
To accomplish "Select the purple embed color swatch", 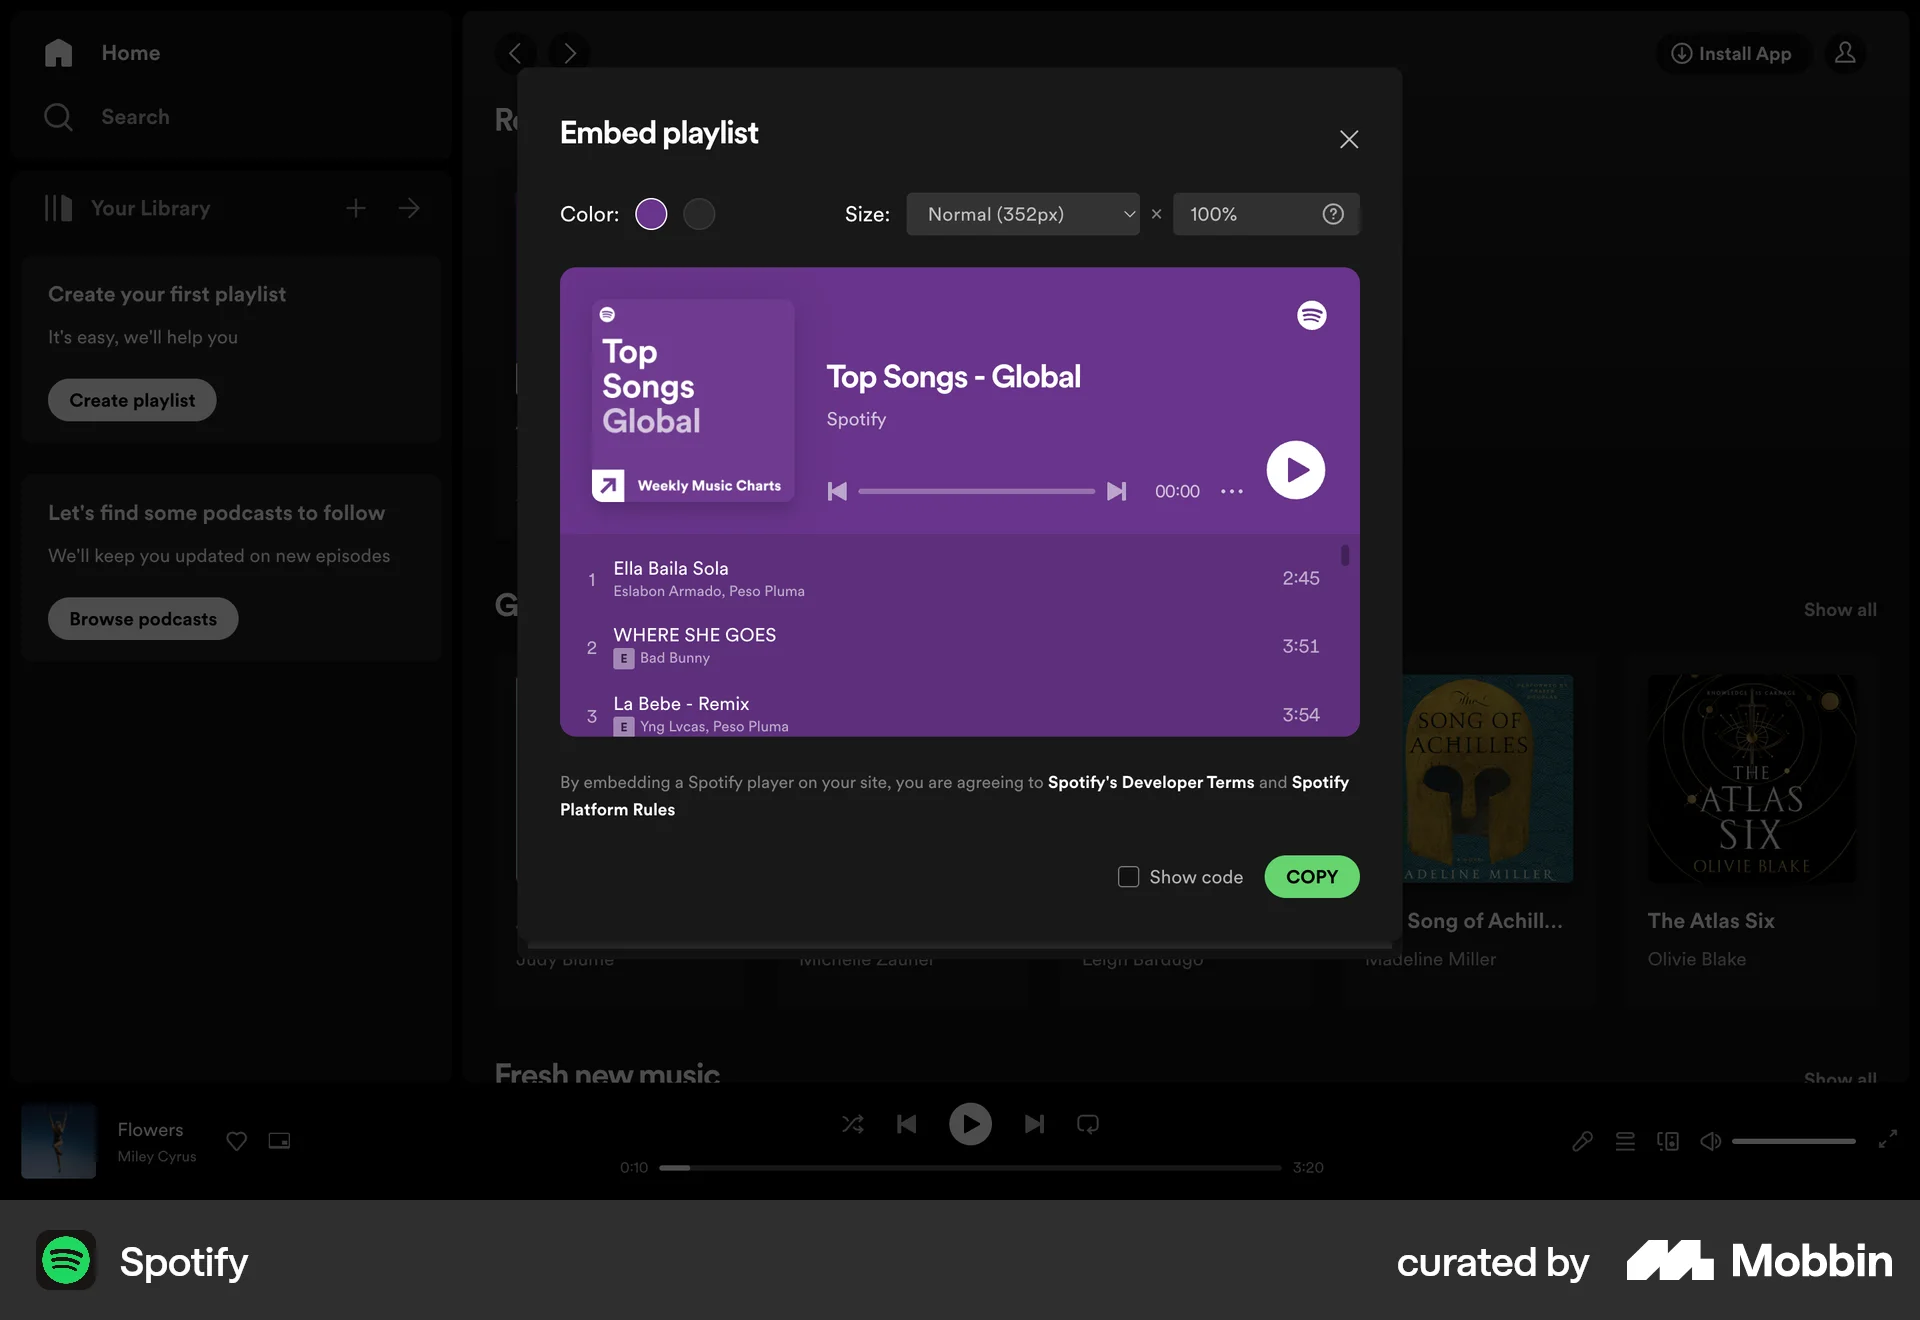I will click(651, 213).
